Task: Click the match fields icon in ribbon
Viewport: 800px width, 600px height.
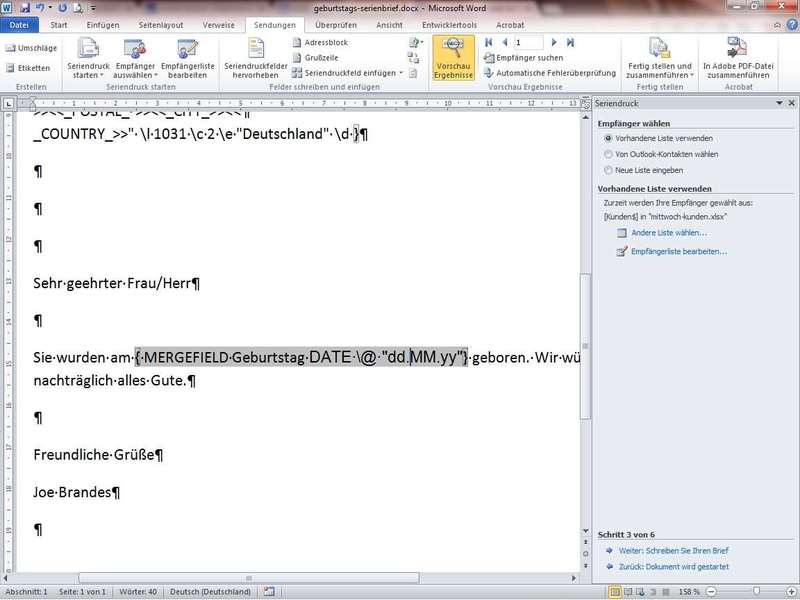Action: tap(413, 58)
